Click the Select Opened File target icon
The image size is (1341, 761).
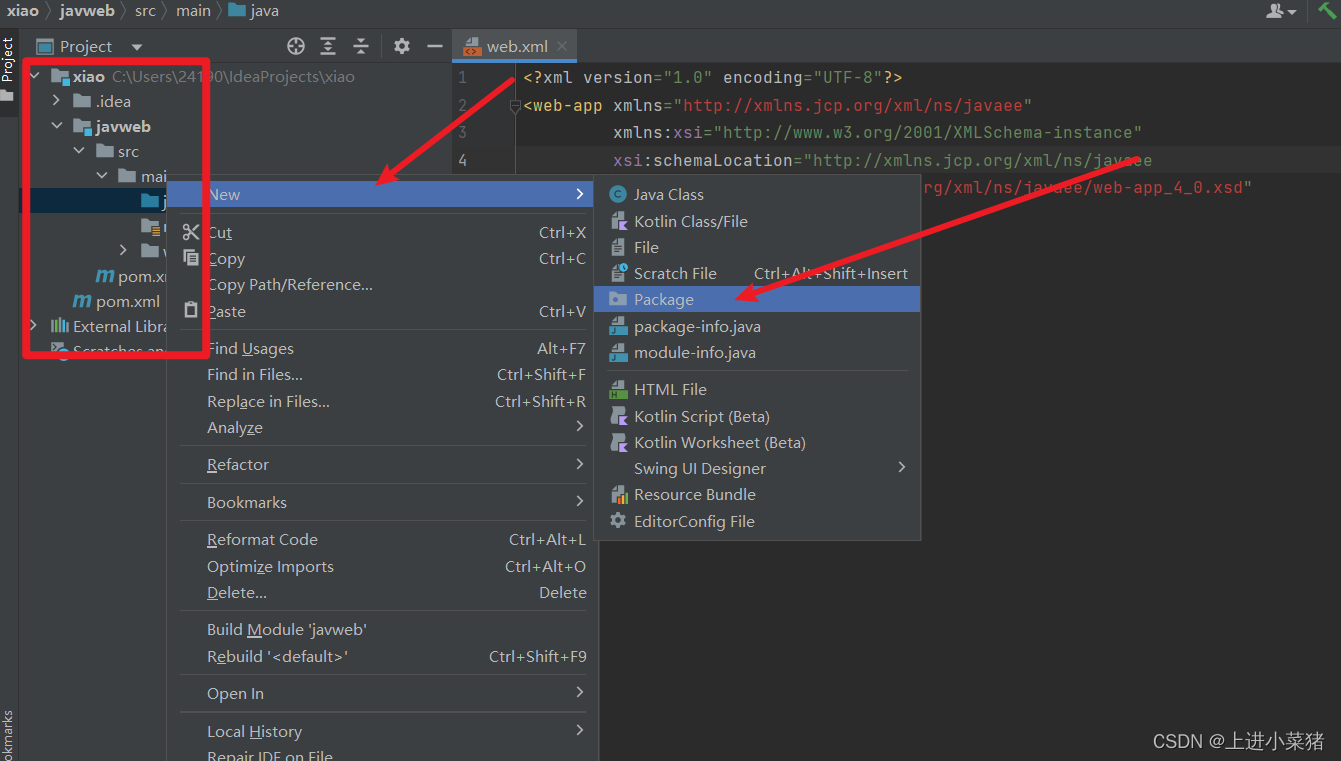coord(295,46)
